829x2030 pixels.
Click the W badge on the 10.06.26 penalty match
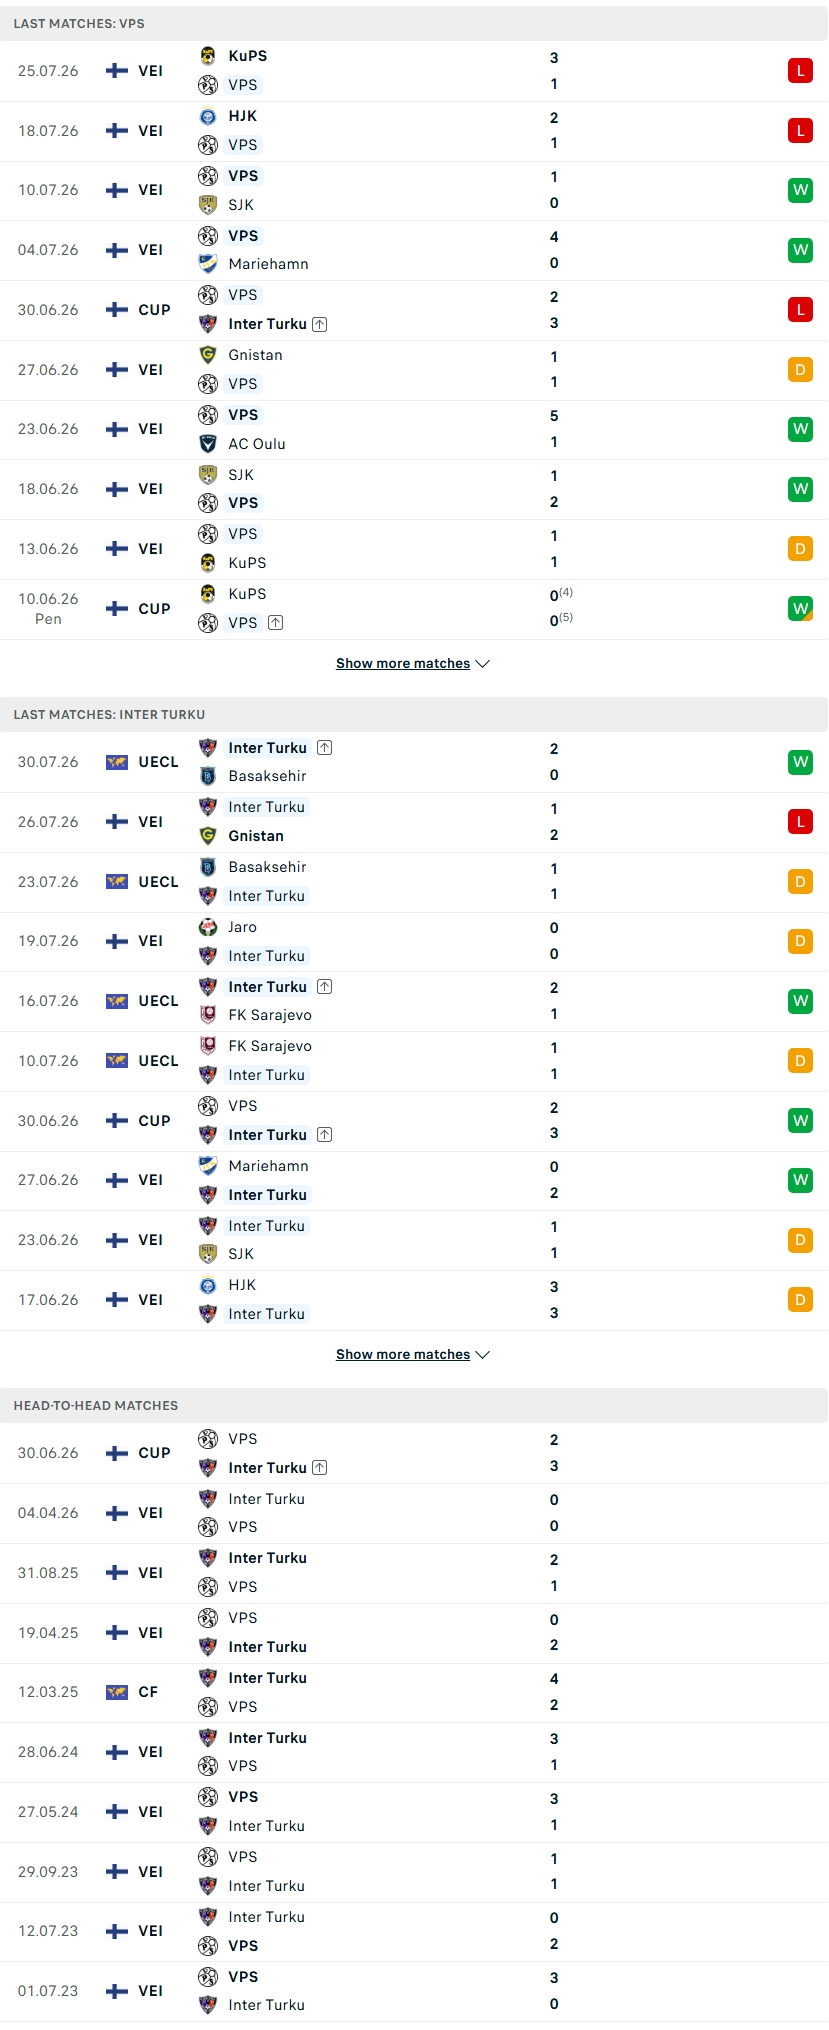coord(800,608)
